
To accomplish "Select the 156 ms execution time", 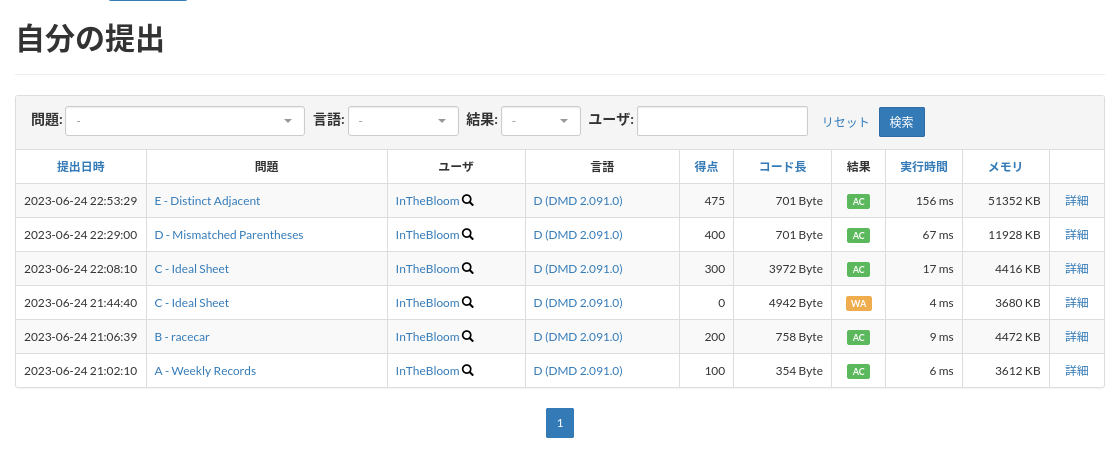I will [x=935, y=201].
